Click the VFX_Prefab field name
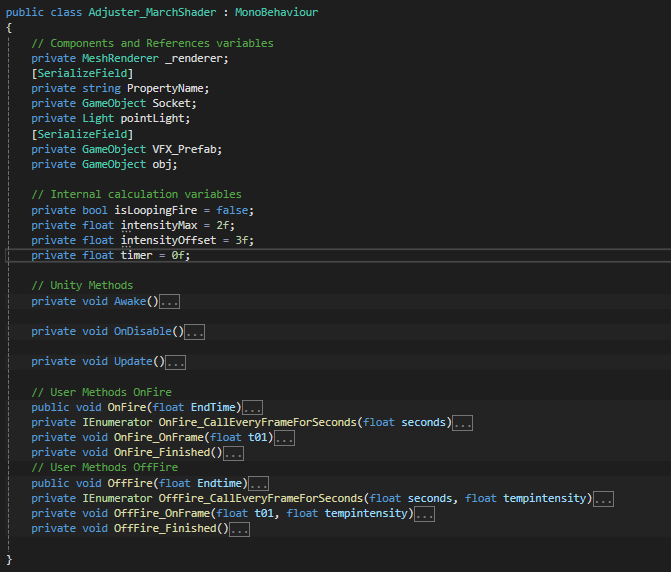Image resolution: width=671 pixels, height=572 pixels. [x=185, y=149]
